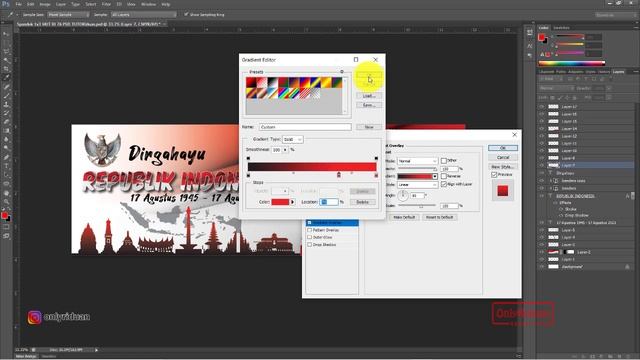Open the Image menu
The height and width of the screenshot is (360, 640).
point(45,4)
